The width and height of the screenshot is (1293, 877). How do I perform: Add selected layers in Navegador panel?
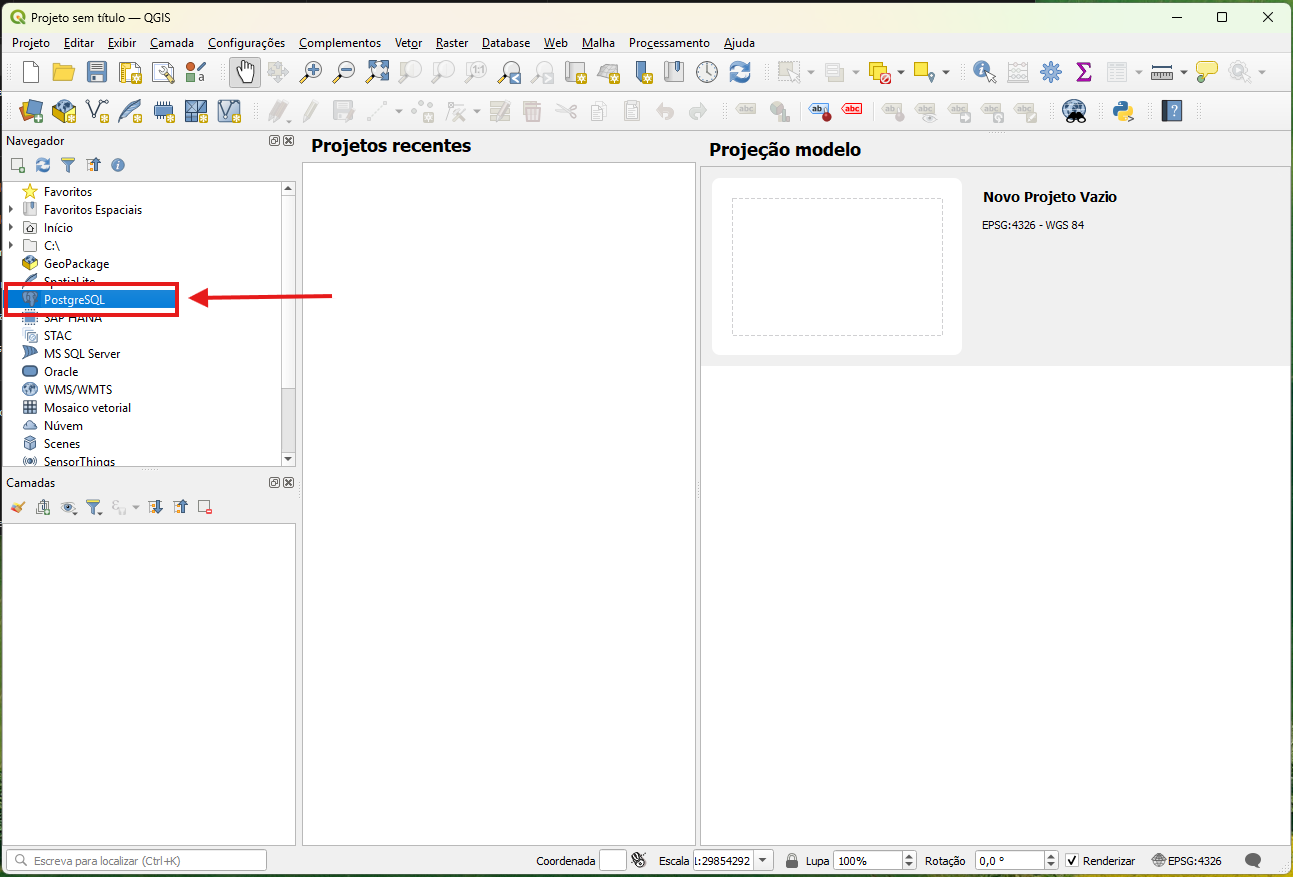tap(18, 165)
